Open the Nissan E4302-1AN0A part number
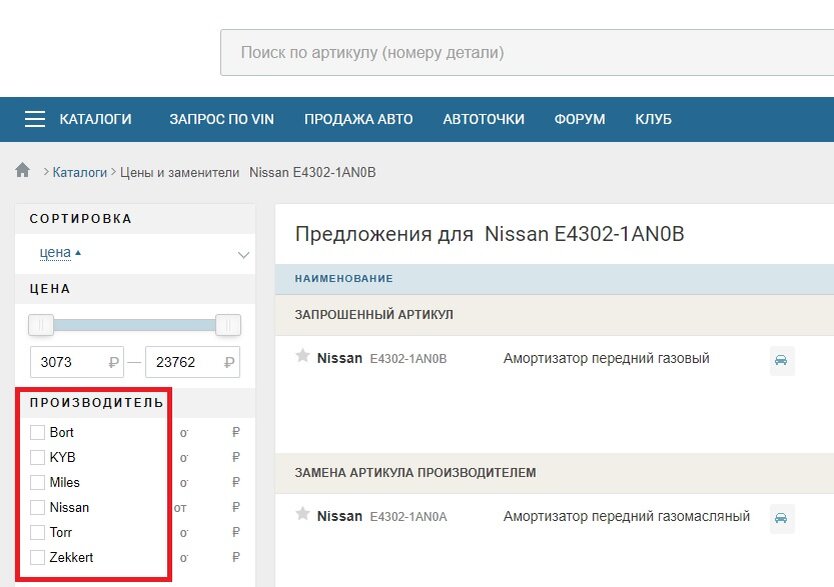834x587 pixels. point(408,517)
